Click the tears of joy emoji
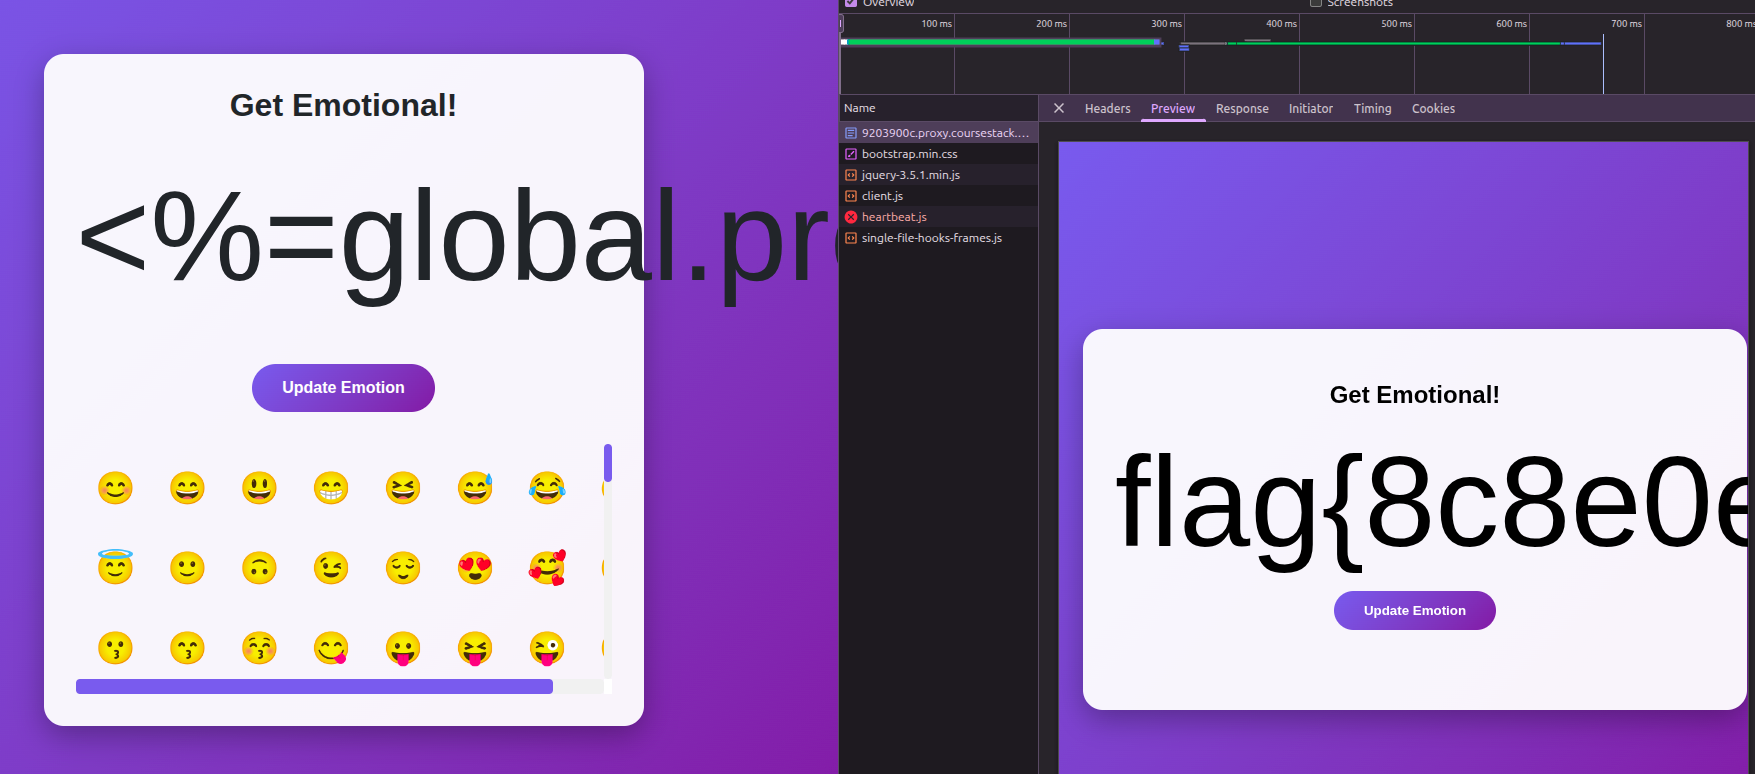This screenshot has height=774, width=1755. [547, 487]
